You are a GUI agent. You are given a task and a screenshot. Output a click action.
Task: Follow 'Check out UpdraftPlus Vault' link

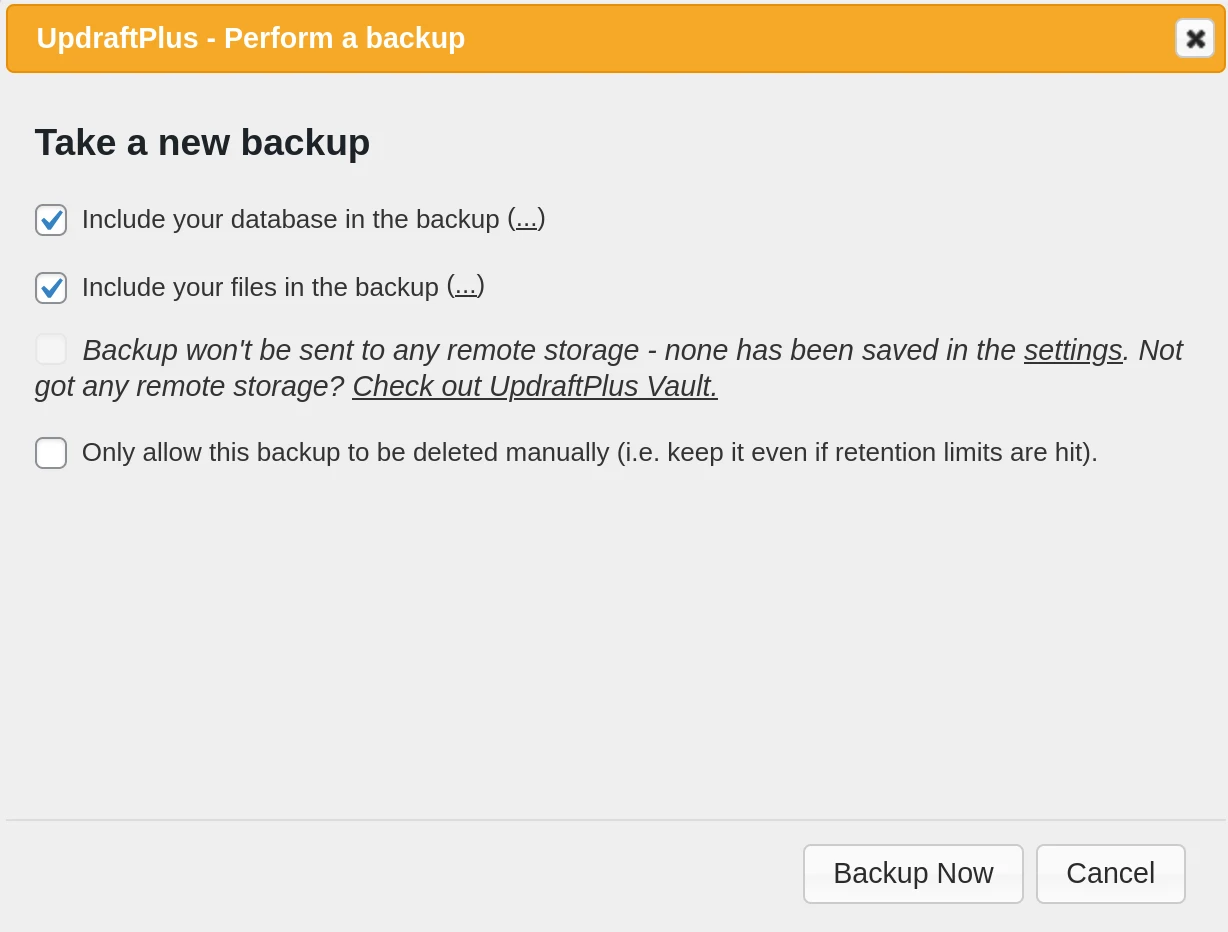[x=534, y=386]
